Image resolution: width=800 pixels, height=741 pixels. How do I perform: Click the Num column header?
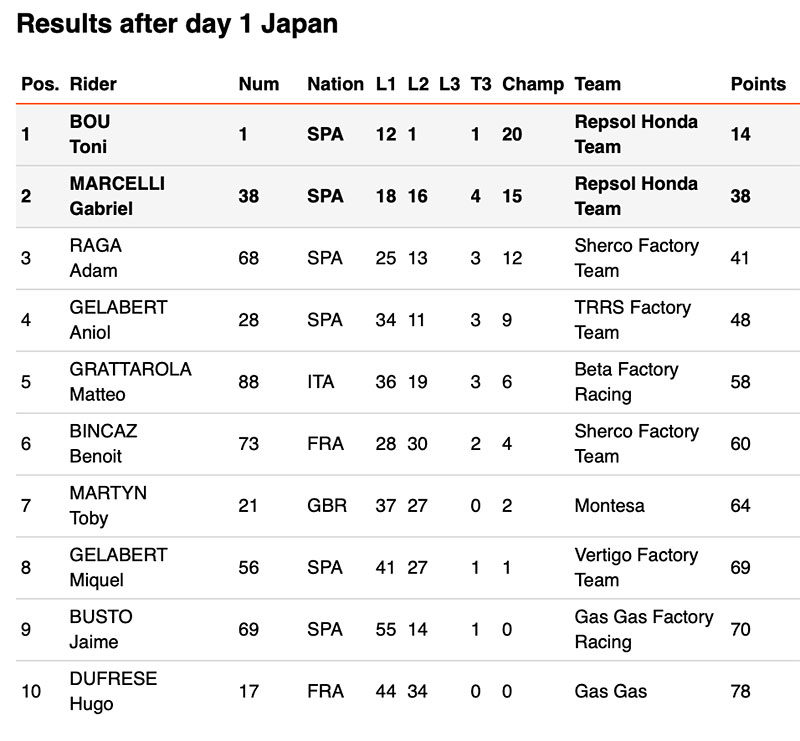pos(259,84)
